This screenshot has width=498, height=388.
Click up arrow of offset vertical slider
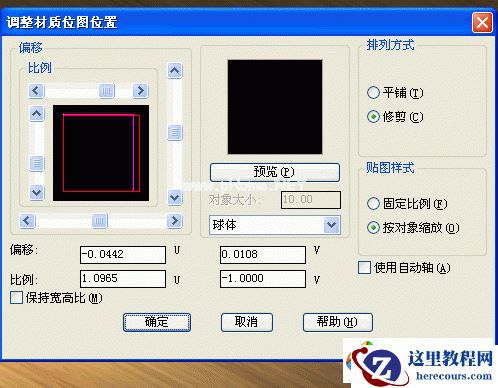point(175,71)
